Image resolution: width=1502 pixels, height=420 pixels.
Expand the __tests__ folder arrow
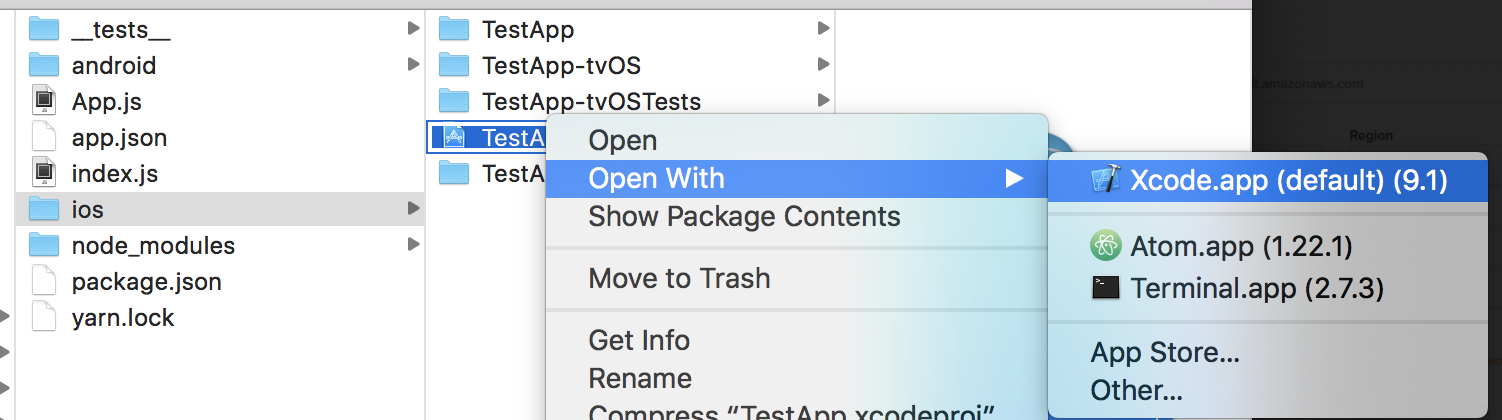click(x=413, y=29)
